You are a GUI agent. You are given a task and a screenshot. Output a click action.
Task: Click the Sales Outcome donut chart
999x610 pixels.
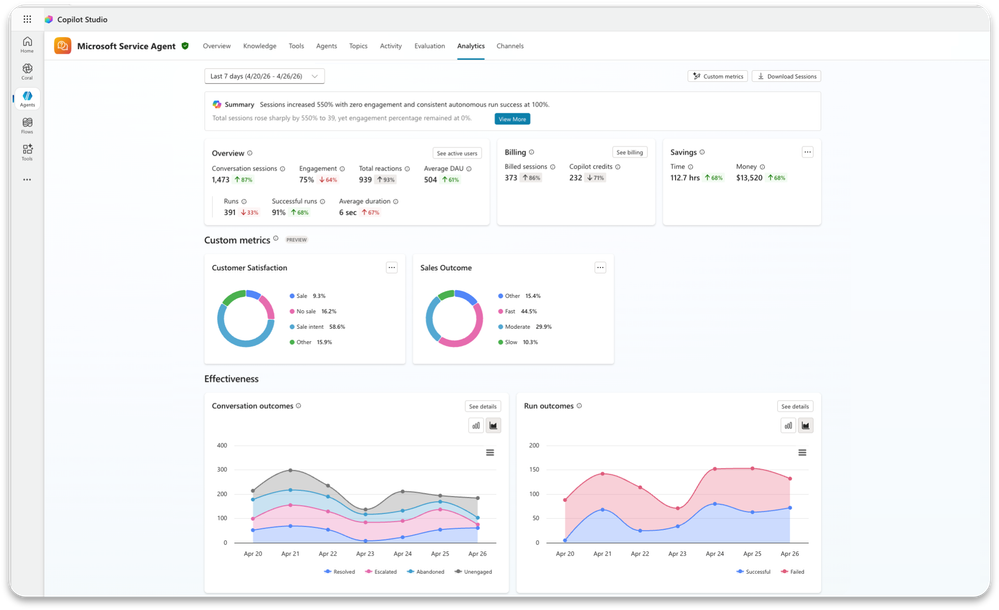(x=454, y=319)
